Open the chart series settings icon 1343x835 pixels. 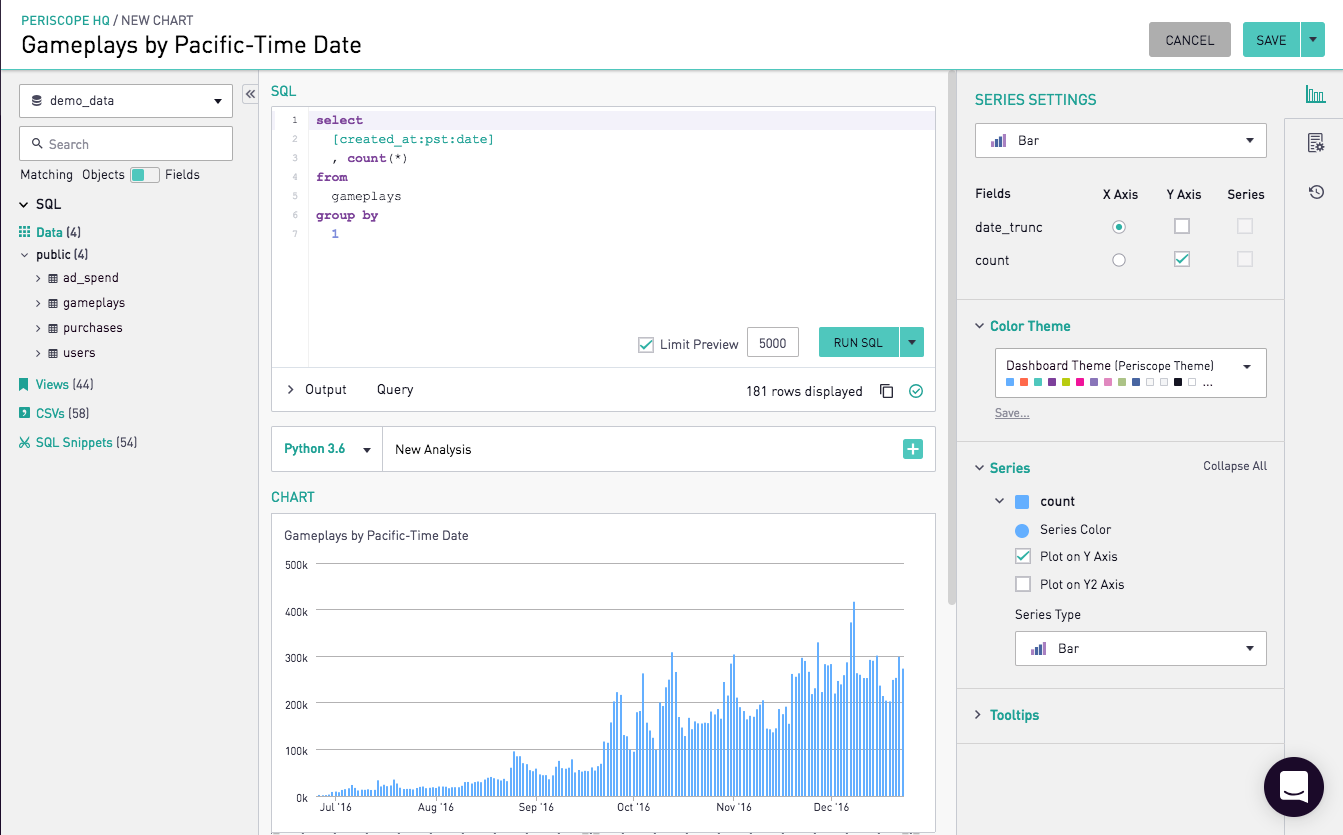tap(1316, 95)
